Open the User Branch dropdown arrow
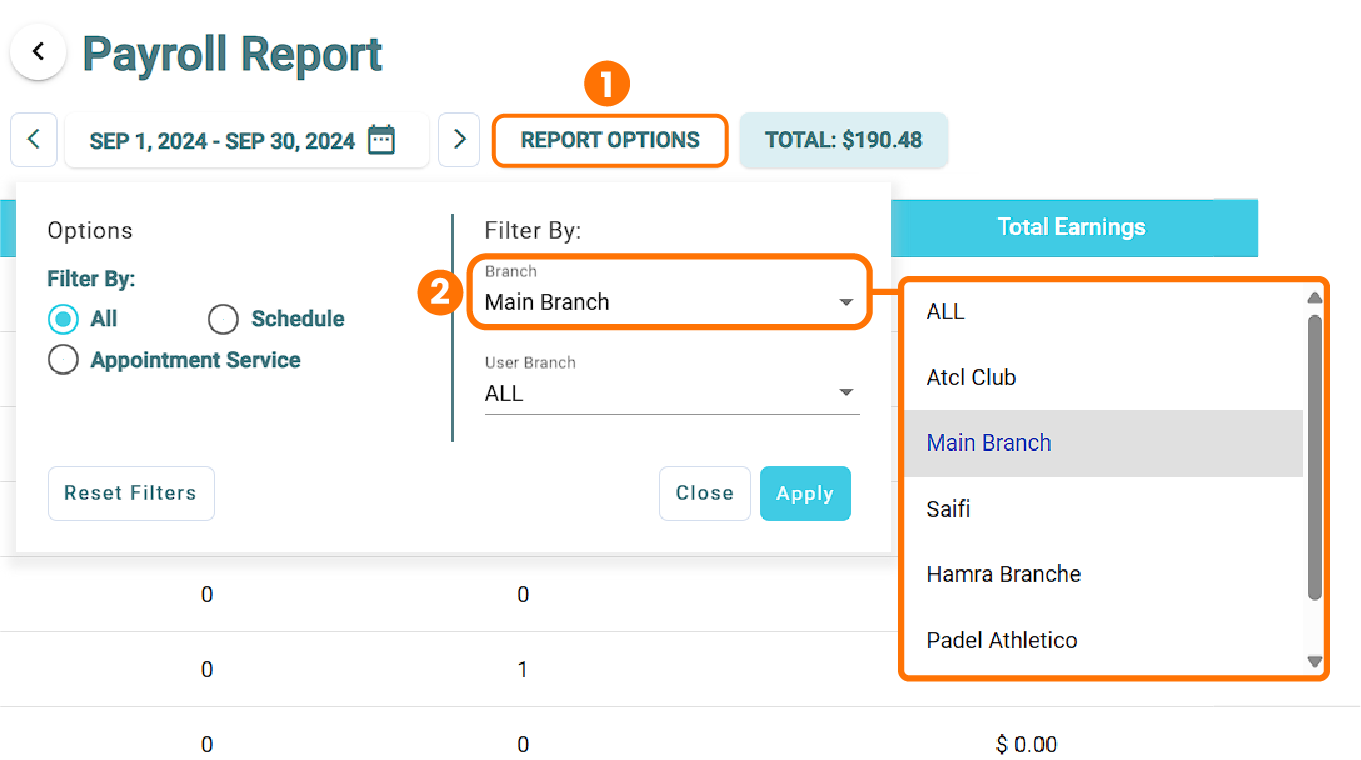This screenshot has height=760, width=1361. coord(847,391)
